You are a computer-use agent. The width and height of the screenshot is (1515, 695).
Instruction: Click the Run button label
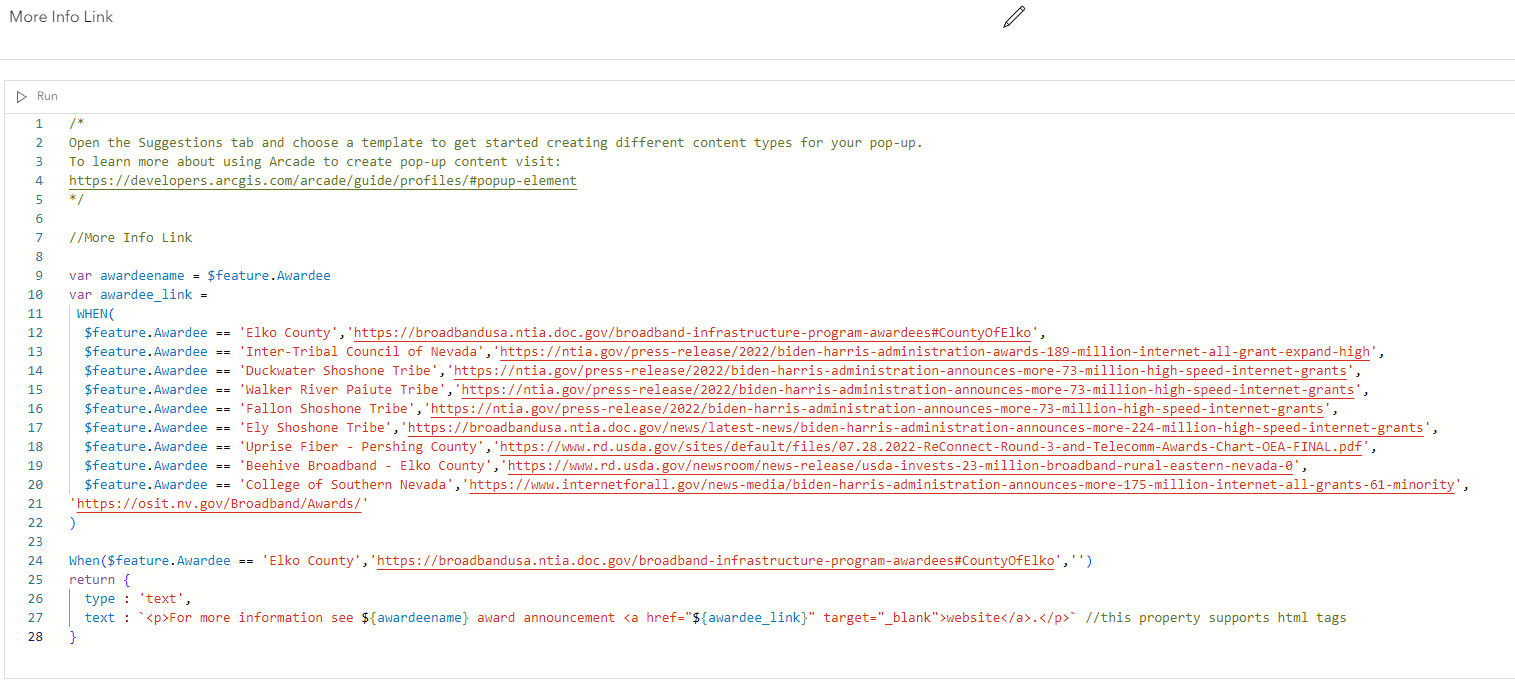click(45, 96)
